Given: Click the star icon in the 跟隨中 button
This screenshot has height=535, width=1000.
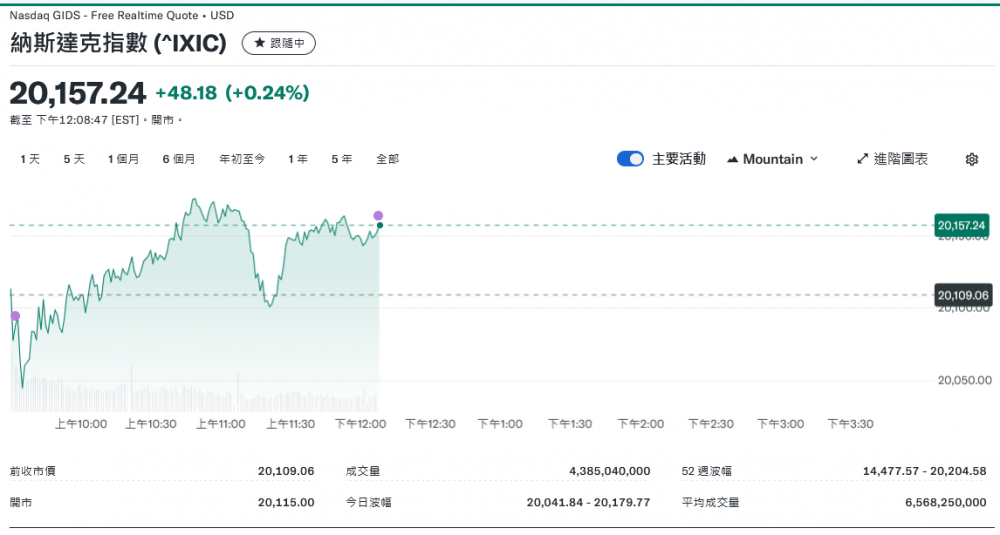Looking at the screenshot, I should point(260,43).
